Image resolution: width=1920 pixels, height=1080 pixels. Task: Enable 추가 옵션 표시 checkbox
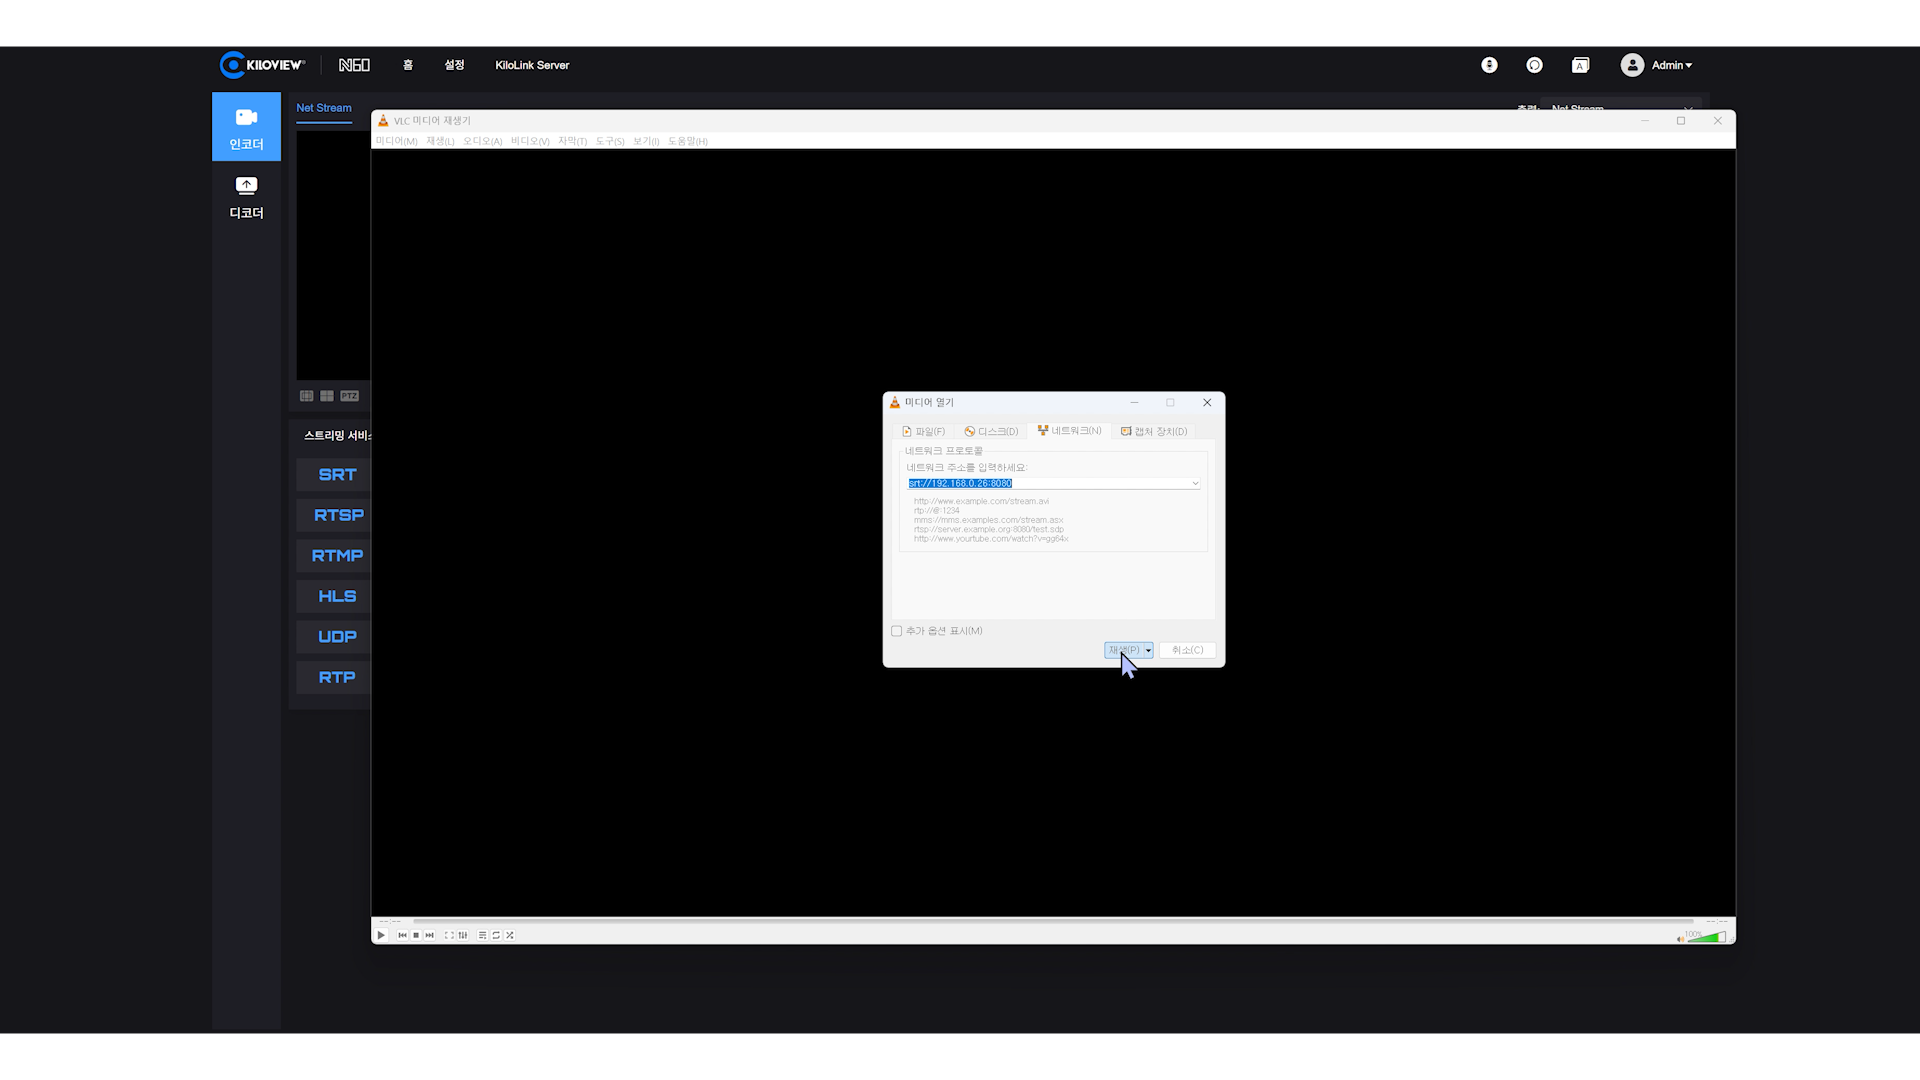click(897, 631)
